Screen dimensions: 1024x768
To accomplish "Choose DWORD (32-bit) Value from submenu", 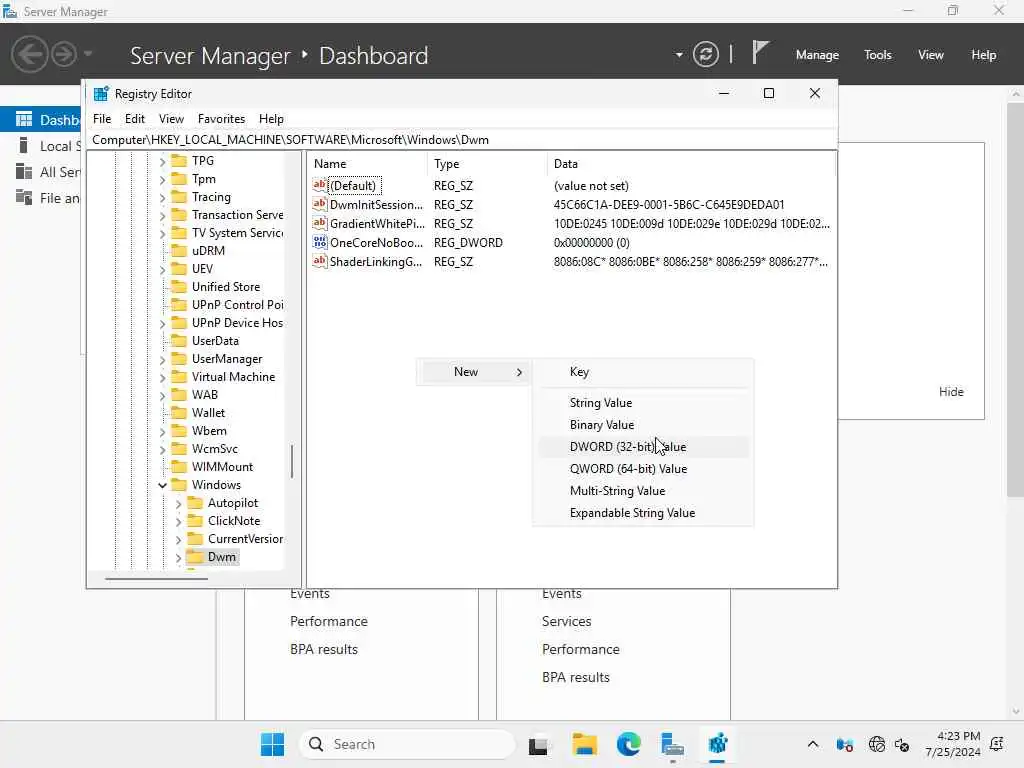I will [x=643, y=447].
